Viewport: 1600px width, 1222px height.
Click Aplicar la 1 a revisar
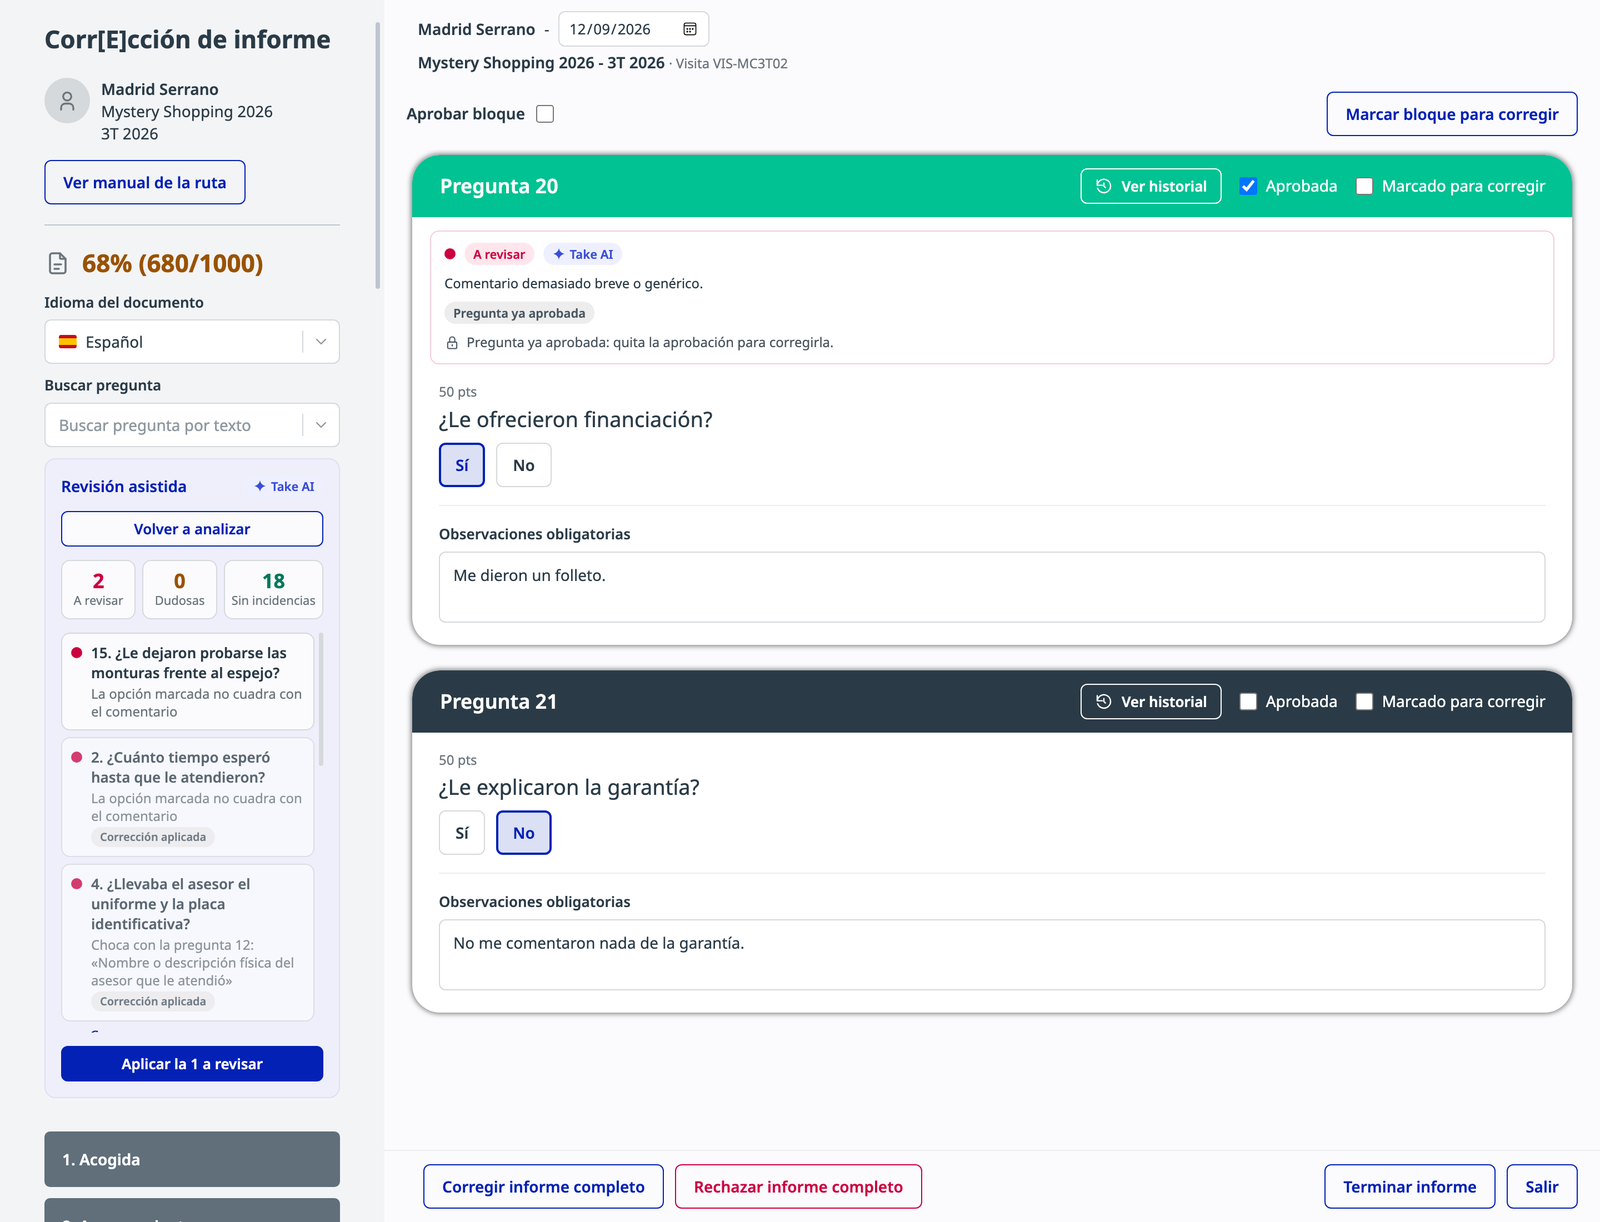point(192,1064)
